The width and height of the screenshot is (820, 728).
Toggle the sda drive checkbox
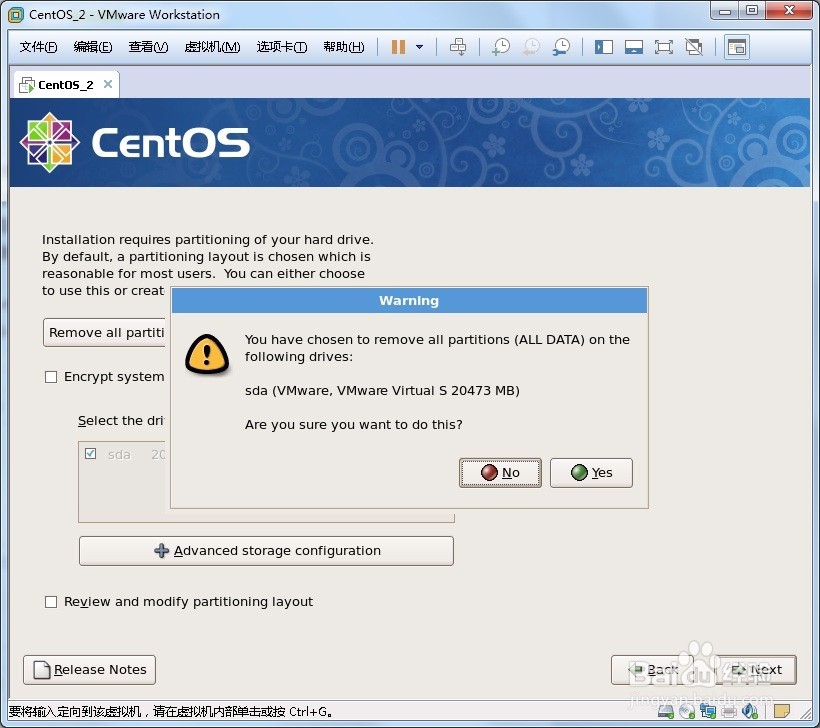[x=90, y=453]
